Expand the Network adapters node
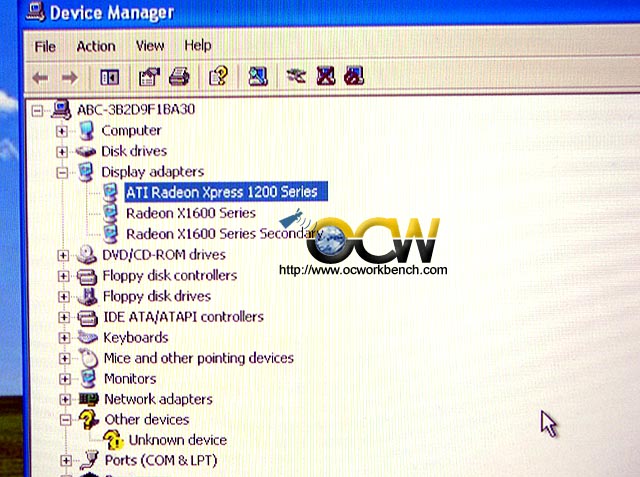The width and height of the screenshot is (640, 477). click(65, 399)
